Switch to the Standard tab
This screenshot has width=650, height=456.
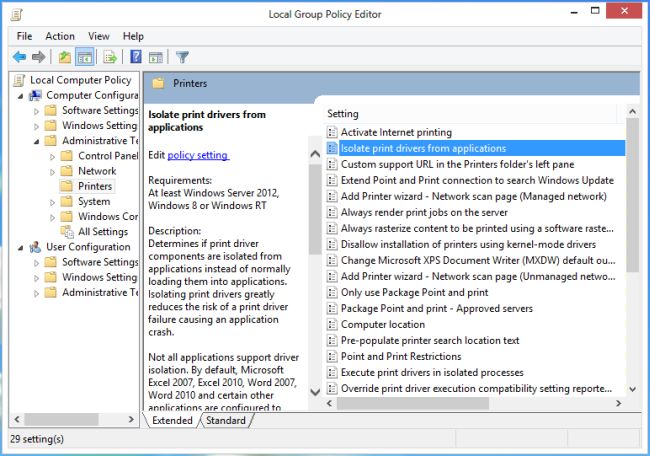pos(226,420)
